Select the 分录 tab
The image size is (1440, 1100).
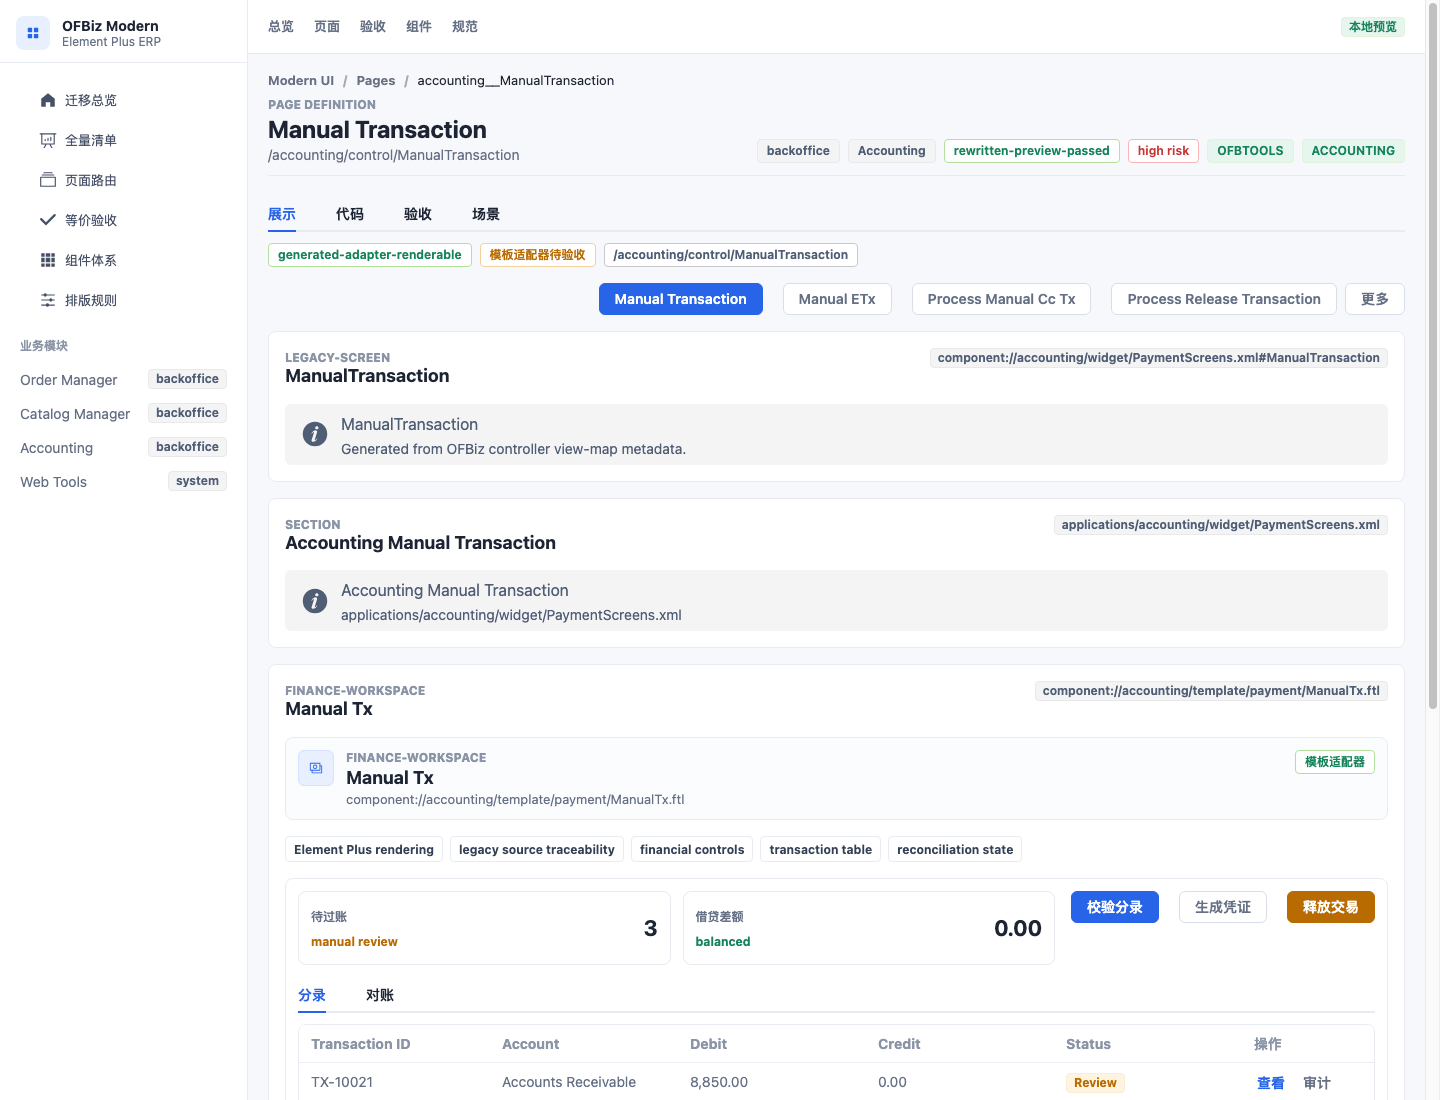312,995
